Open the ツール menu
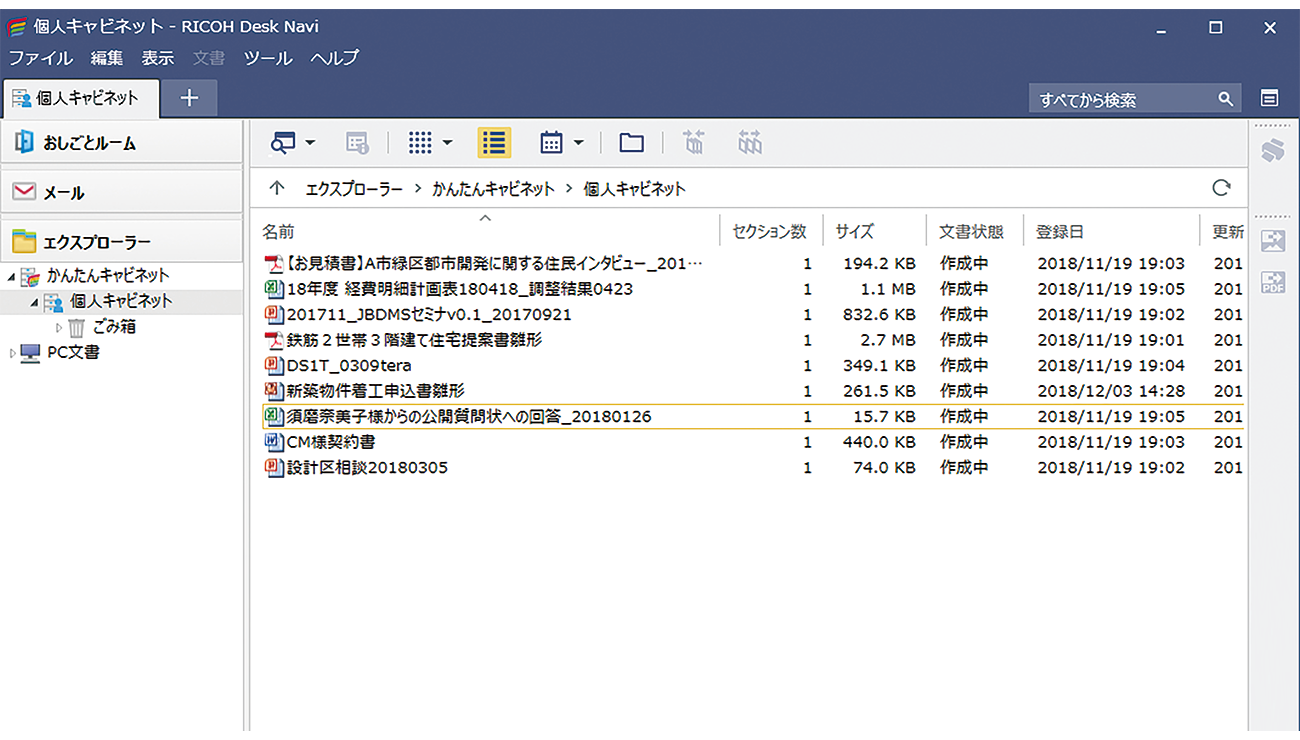This screenshot has height=740, width=1300. [x=266, y=58]
